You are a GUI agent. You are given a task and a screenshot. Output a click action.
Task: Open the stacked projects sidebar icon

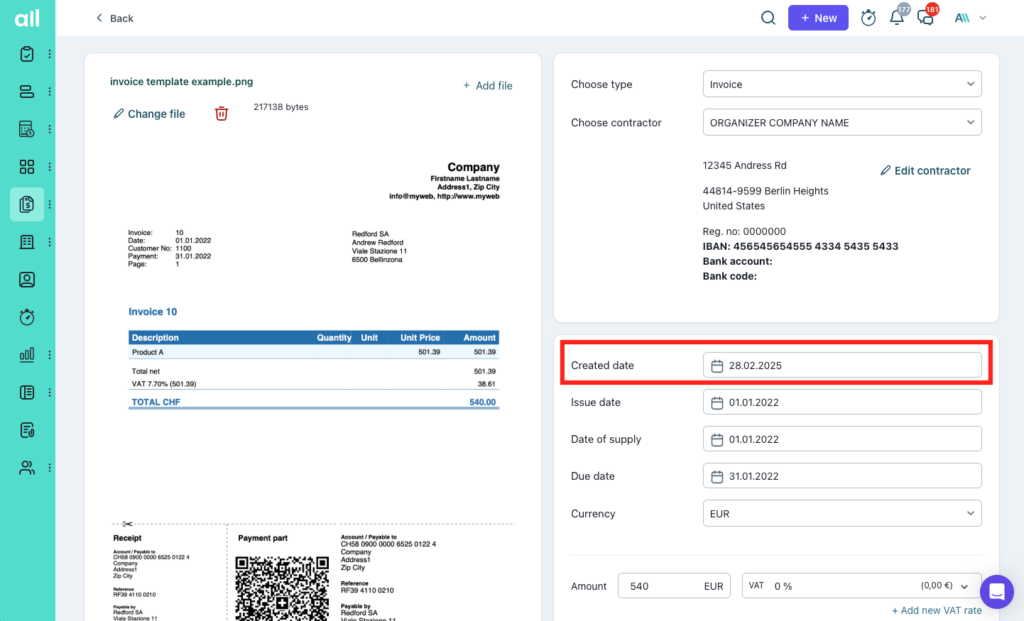coord(27,91)
